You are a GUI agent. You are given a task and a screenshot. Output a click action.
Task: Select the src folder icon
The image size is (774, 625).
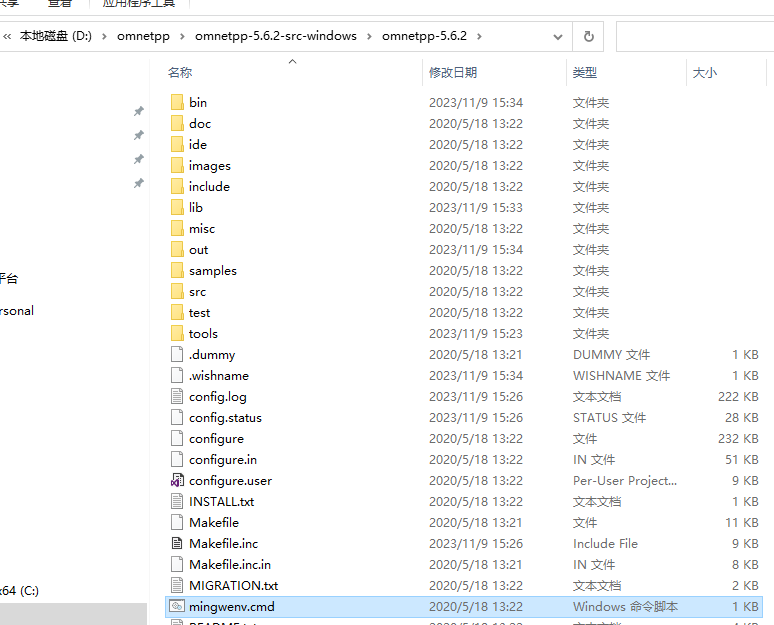click(177, 291)
